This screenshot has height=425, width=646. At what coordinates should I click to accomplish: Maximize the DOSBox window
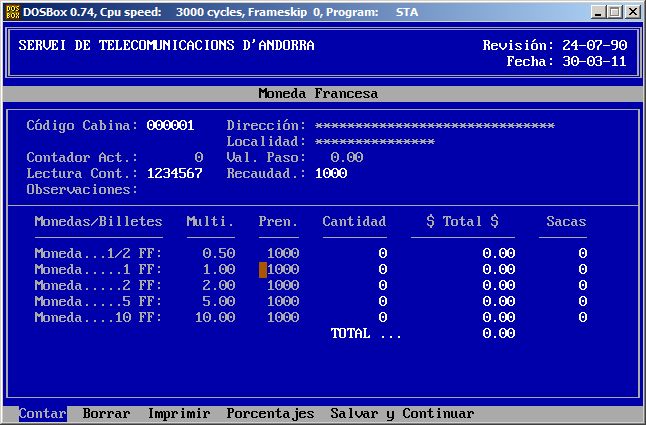tap(614, 11)
